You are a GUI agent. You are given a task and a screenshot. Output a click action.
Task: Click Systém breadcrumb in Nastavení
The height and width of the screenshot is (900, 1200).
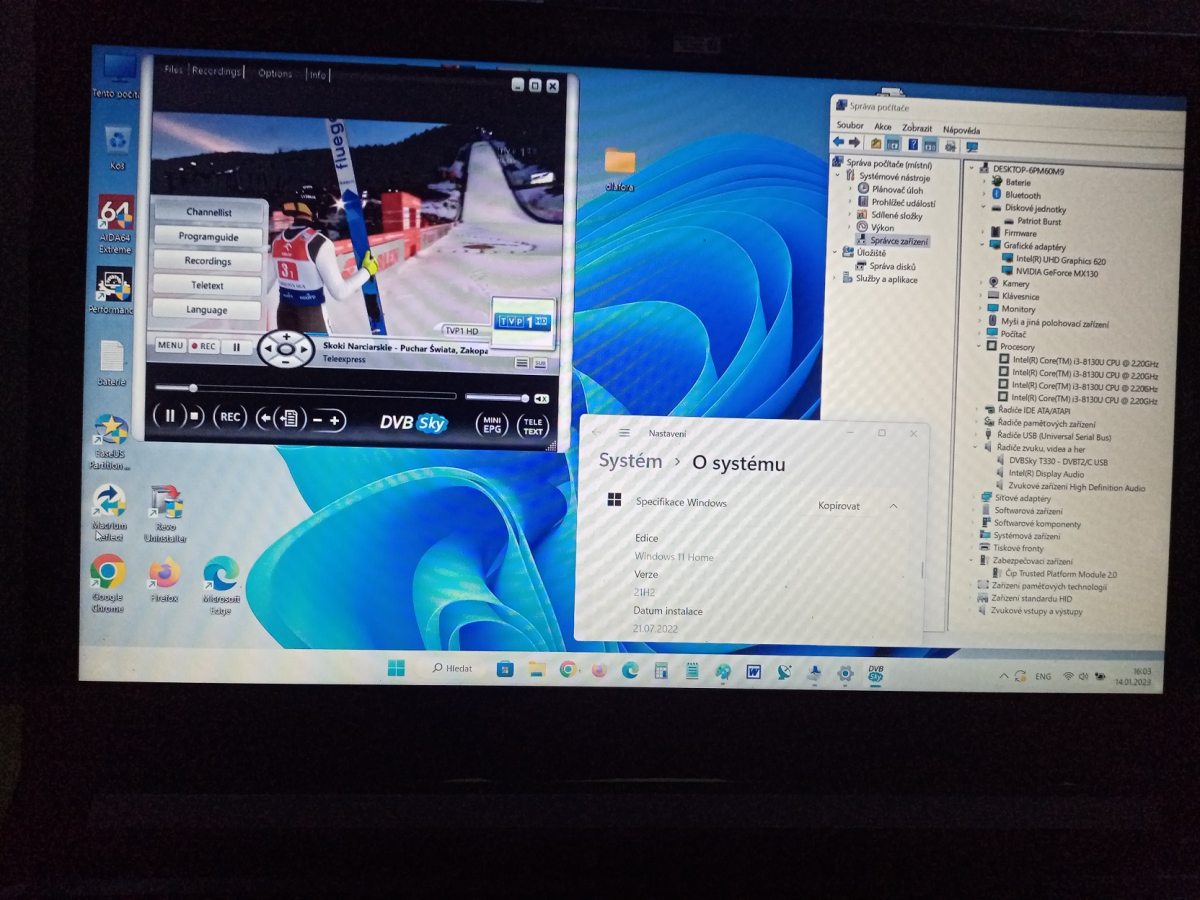coord(630,461)
